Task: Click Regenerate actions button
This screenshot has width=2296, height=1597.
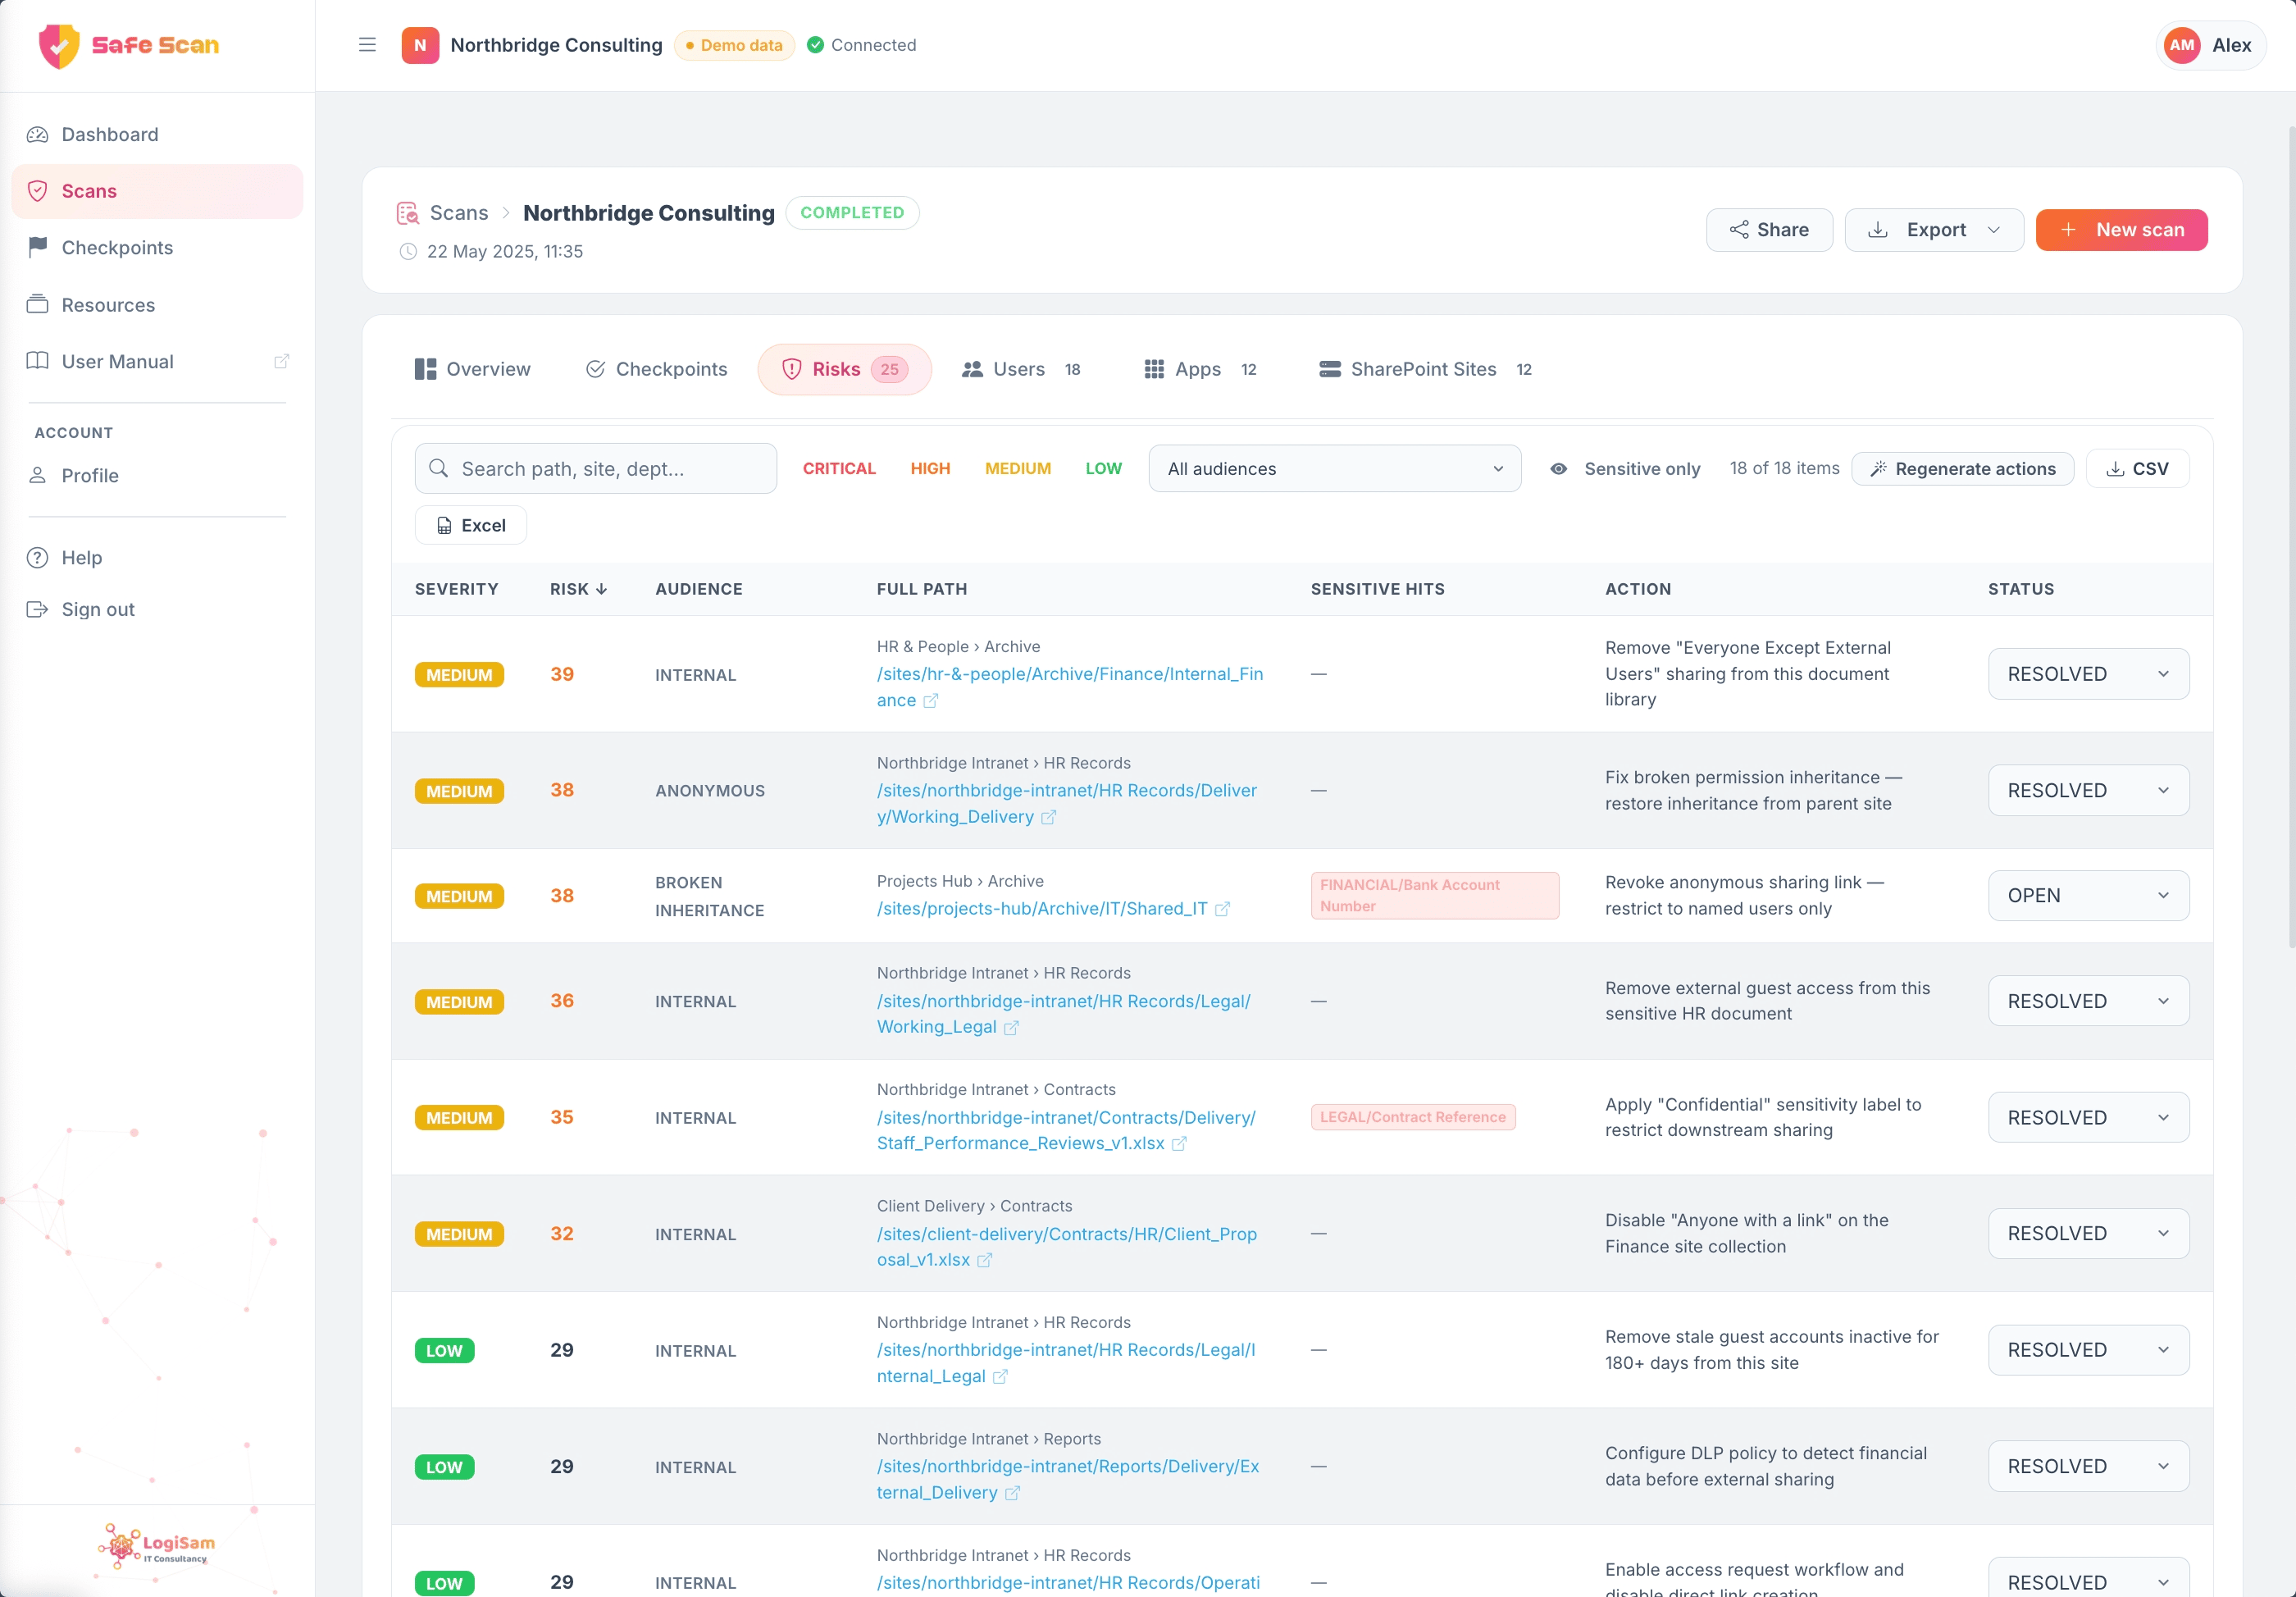Action: (x=1962, y=469)
